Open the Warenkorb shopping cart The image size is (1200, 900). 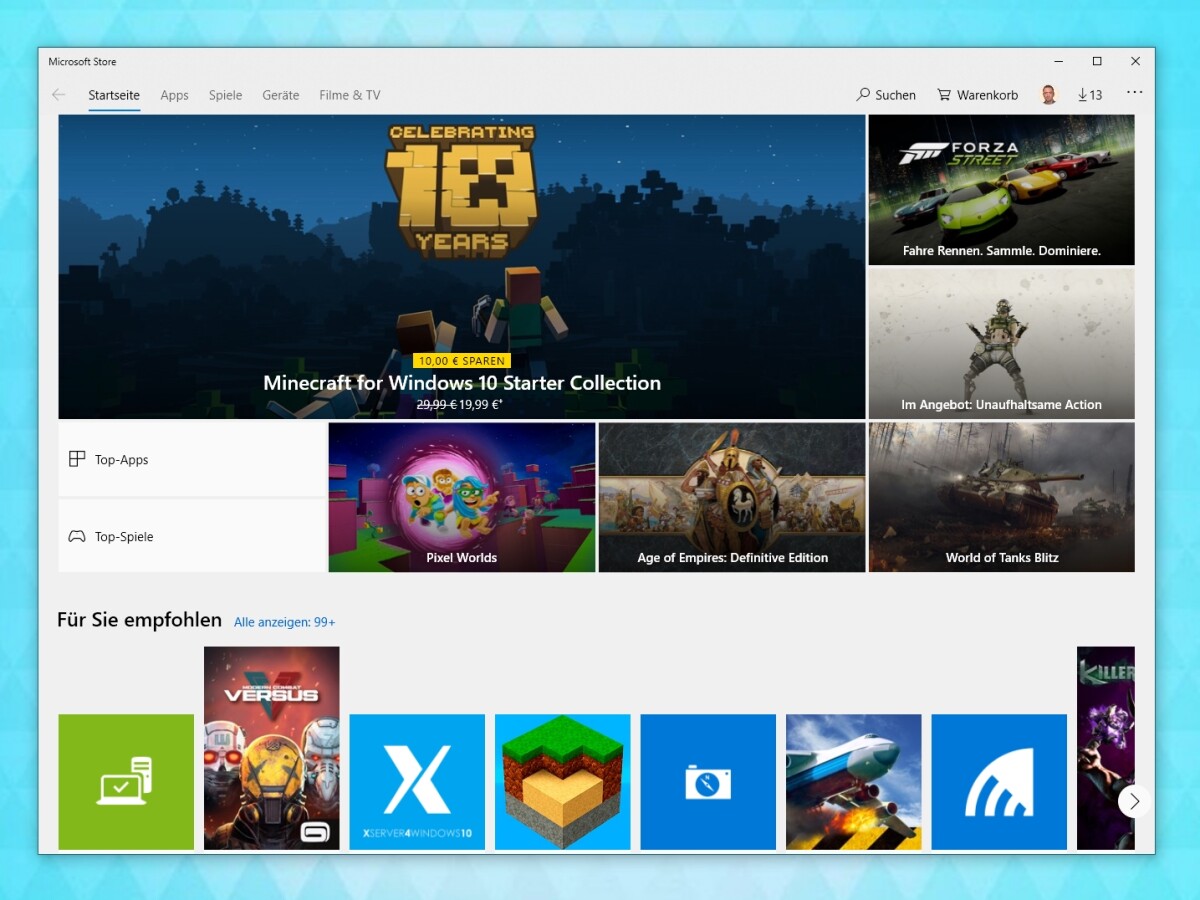tap(976, 94)
